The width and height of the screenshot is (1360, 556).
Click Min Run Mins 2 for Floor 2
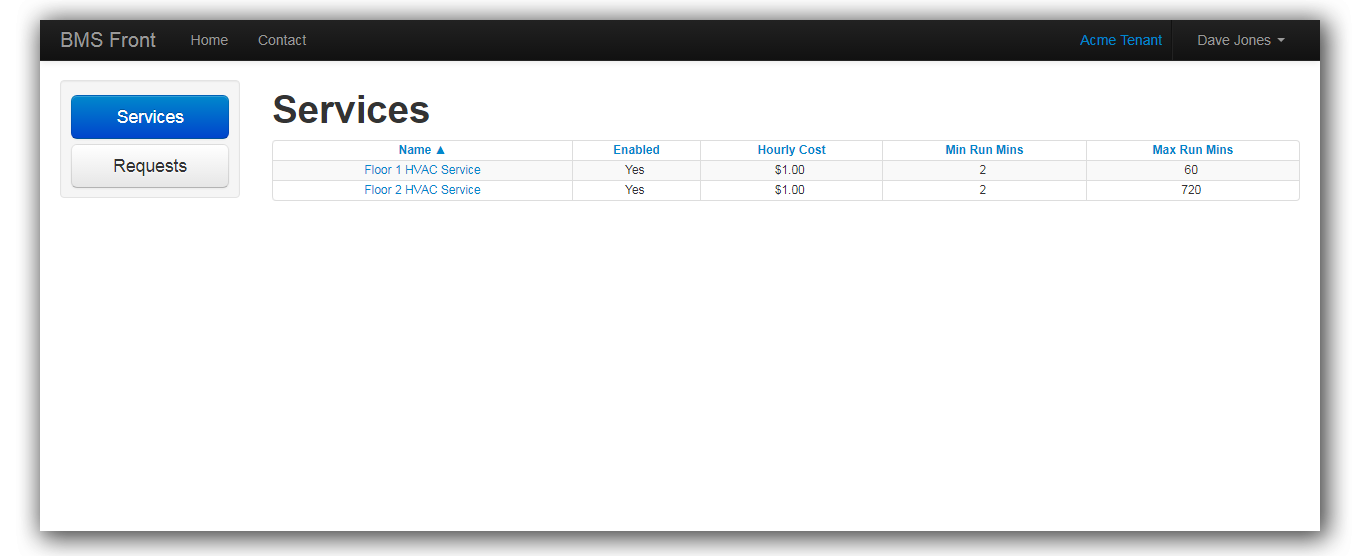[x=983, y=190]
